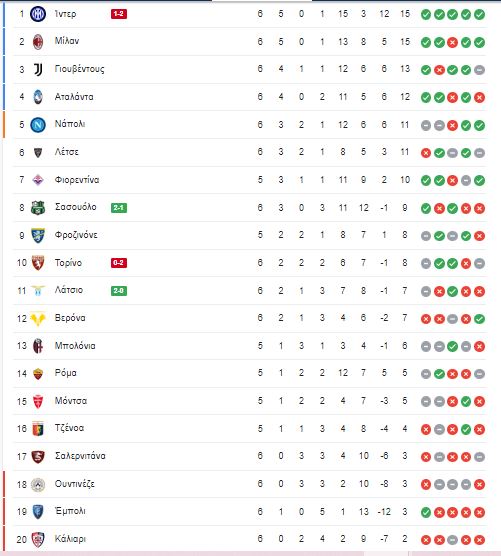The height and width of the screenshot is (556, 501).
Task: Click the Cagliari club crest icon
Action: click(x=38, y=539)
